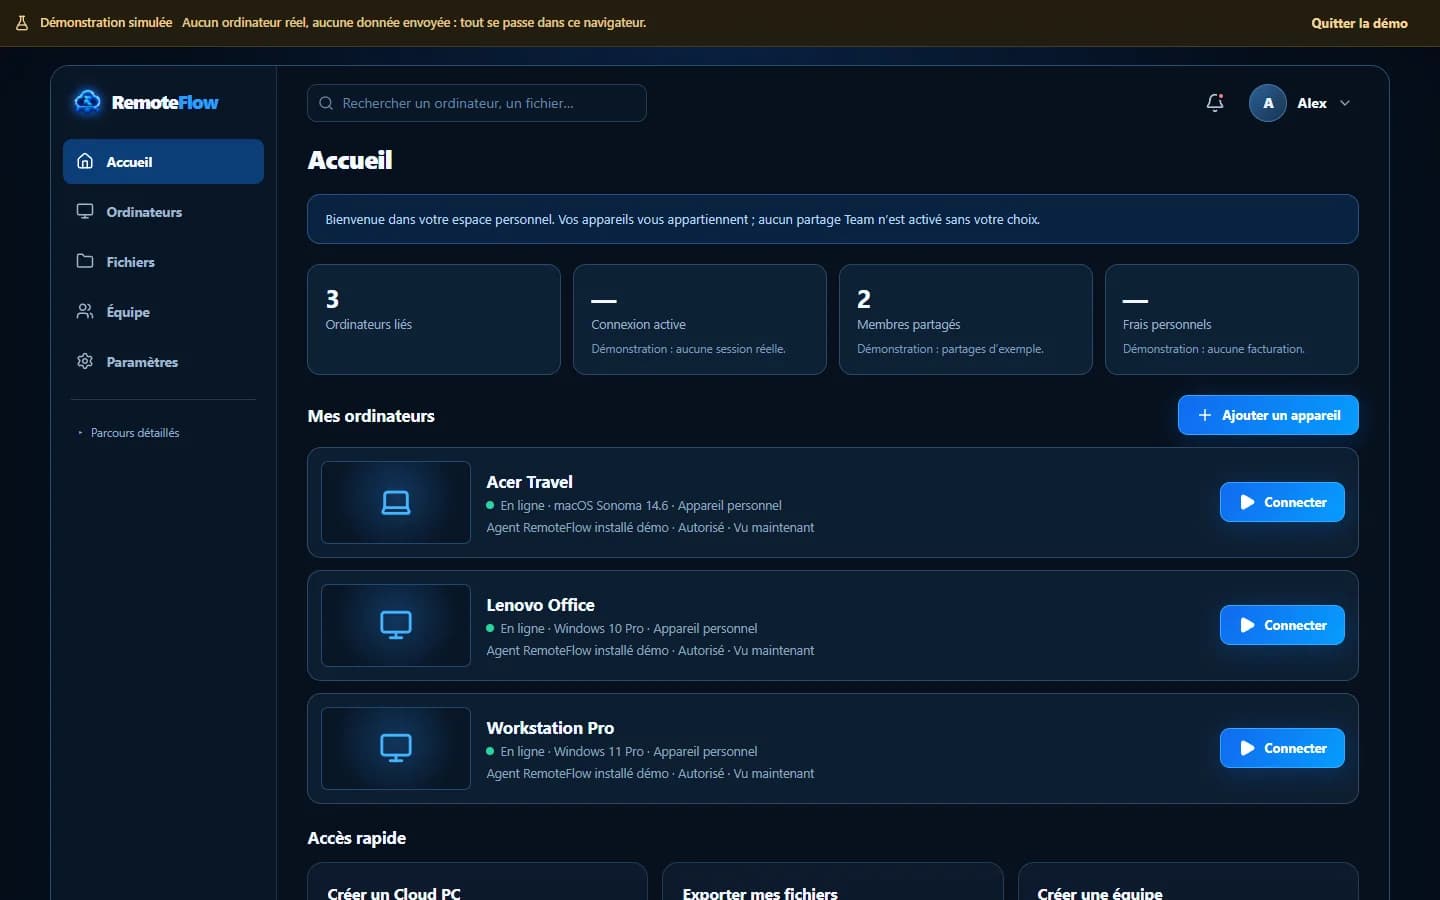Connect to Lenovo Office
This screenshot has width=1440, height=900.
click(x=1282, y=625)
